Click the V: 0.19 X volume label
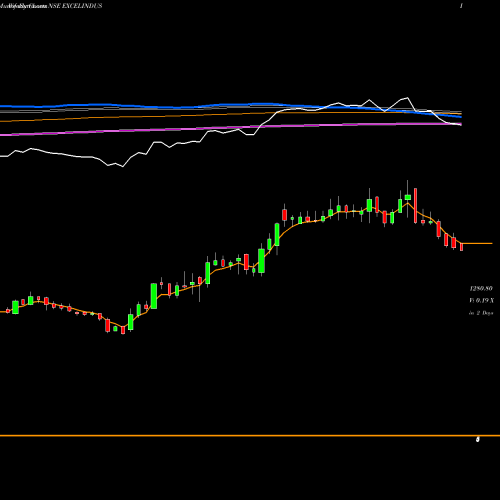Viewport: 500px width, 500px height. [x=481, y=301]
